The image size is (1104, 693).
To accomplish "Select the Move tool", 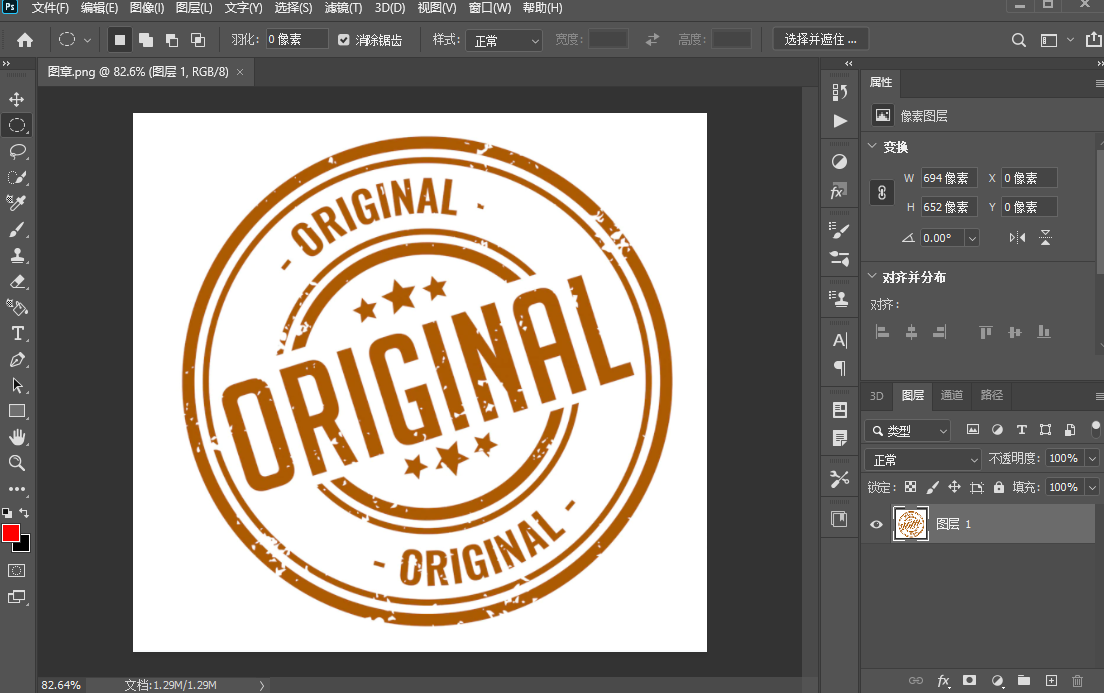I will (x=17, y=99).
